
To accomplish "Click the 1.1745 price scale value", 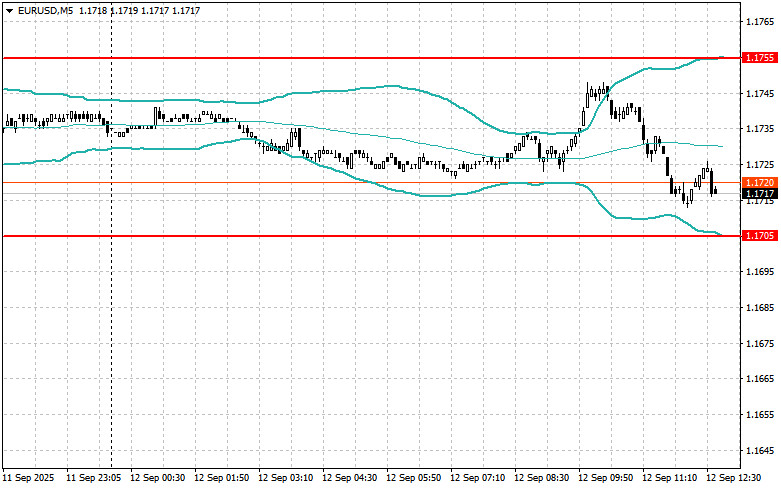I will click(760, 93).
